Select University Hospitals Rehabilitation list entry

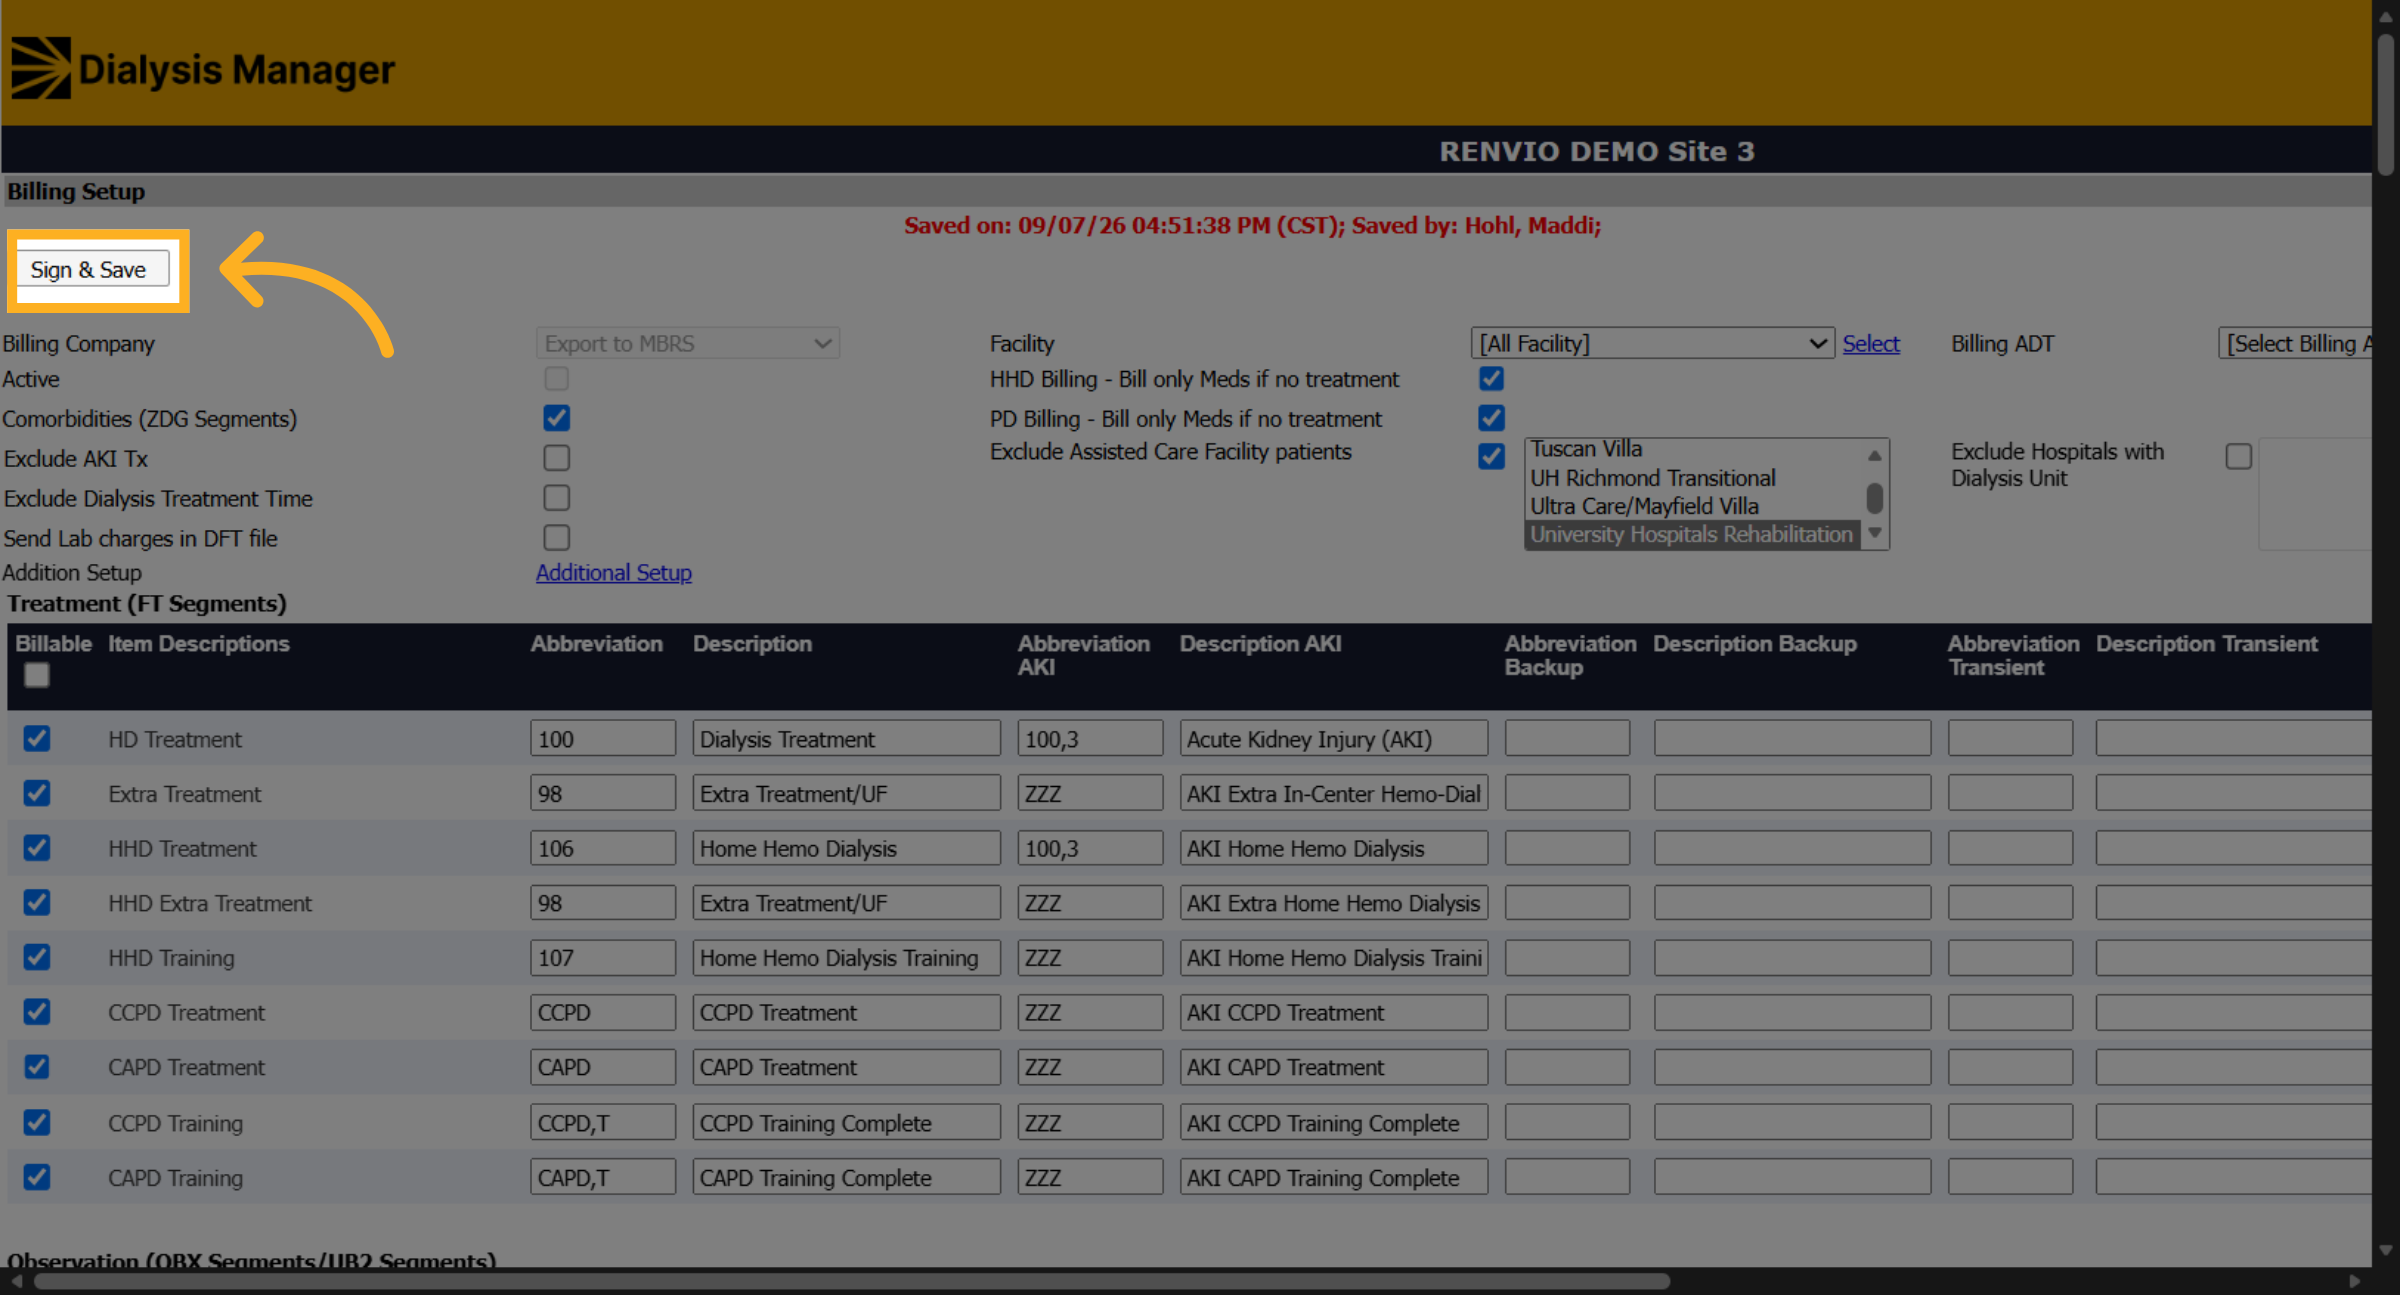[x=1692, y=534]
